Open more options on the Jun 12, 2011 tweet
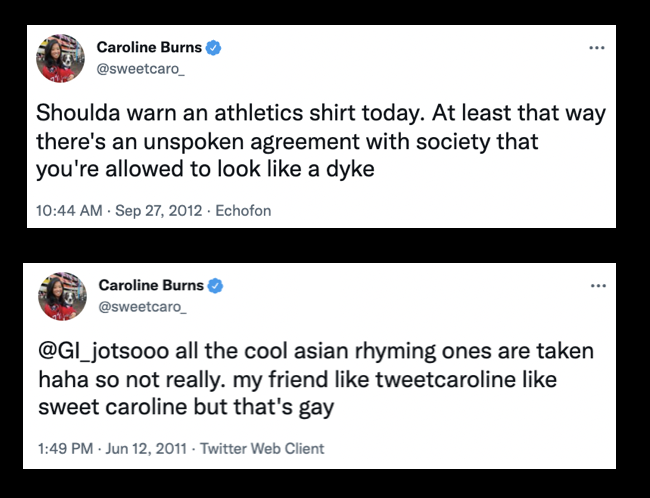 tap(598, 286)
